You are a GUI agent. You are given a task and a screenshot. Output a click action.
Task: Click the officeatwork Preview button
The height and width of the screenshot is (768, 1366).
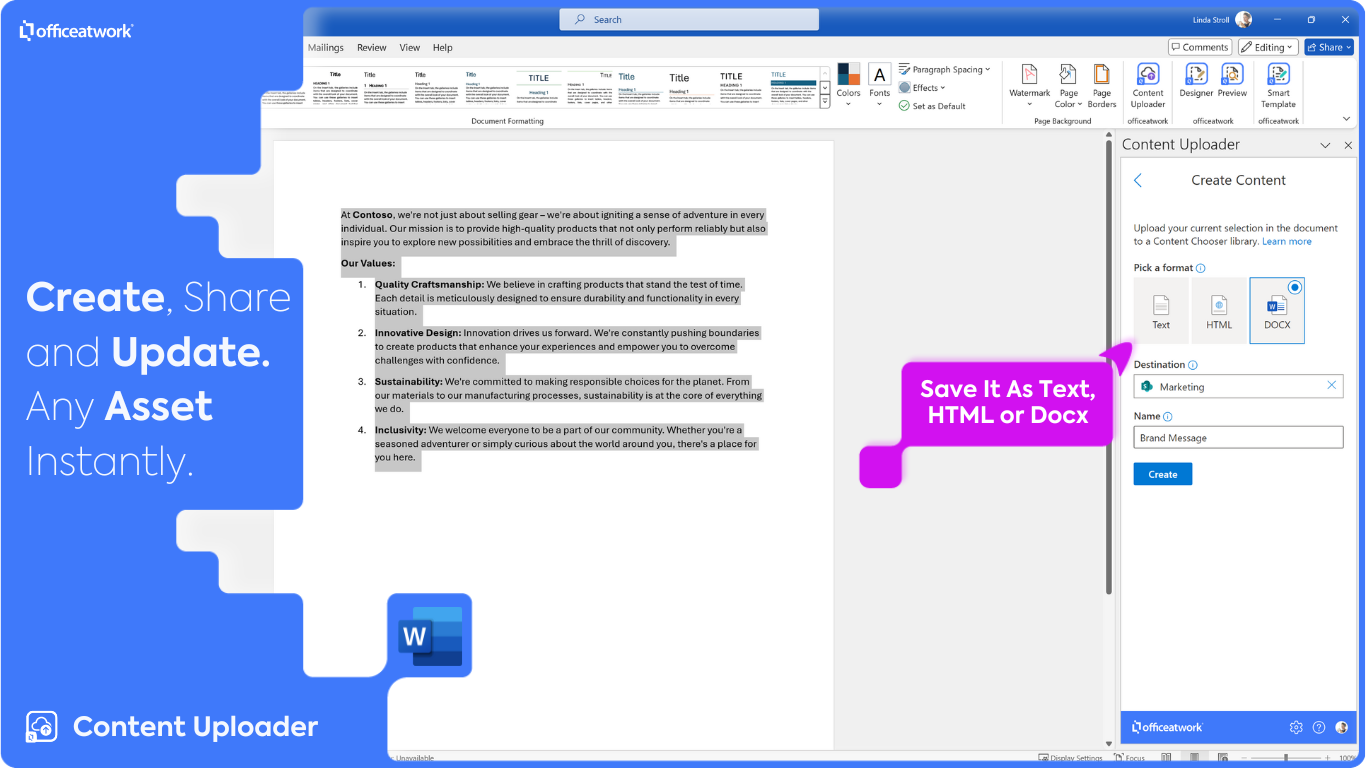(1232, 80)
